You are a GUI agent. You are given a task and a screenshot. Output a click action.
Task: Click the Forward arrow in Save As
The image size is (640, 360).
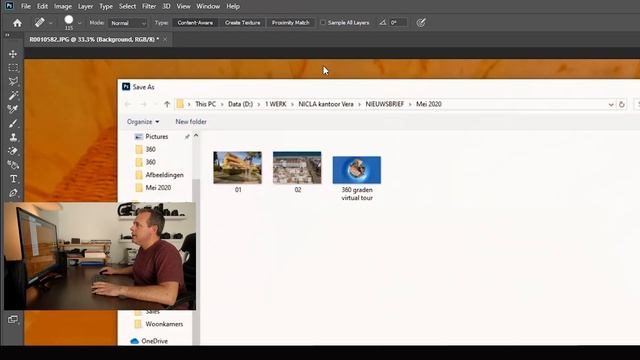144,104
